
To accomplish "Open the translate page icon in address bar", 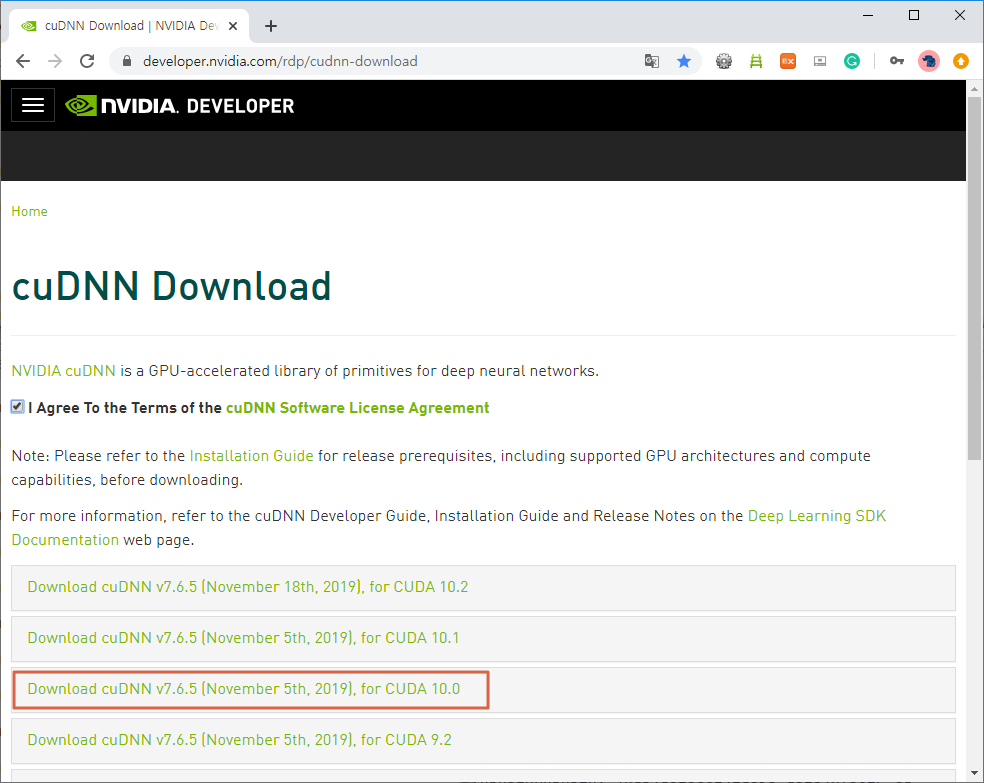I will [x=651, y=61].
